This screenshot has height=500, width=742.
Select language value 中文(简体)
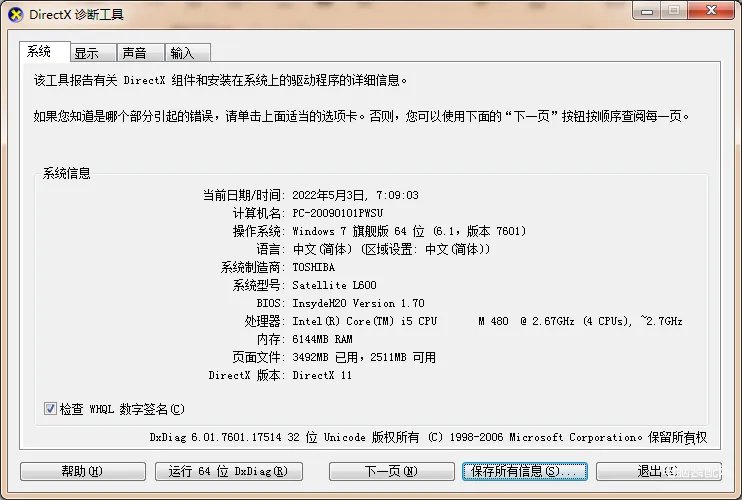click(323, 249)
